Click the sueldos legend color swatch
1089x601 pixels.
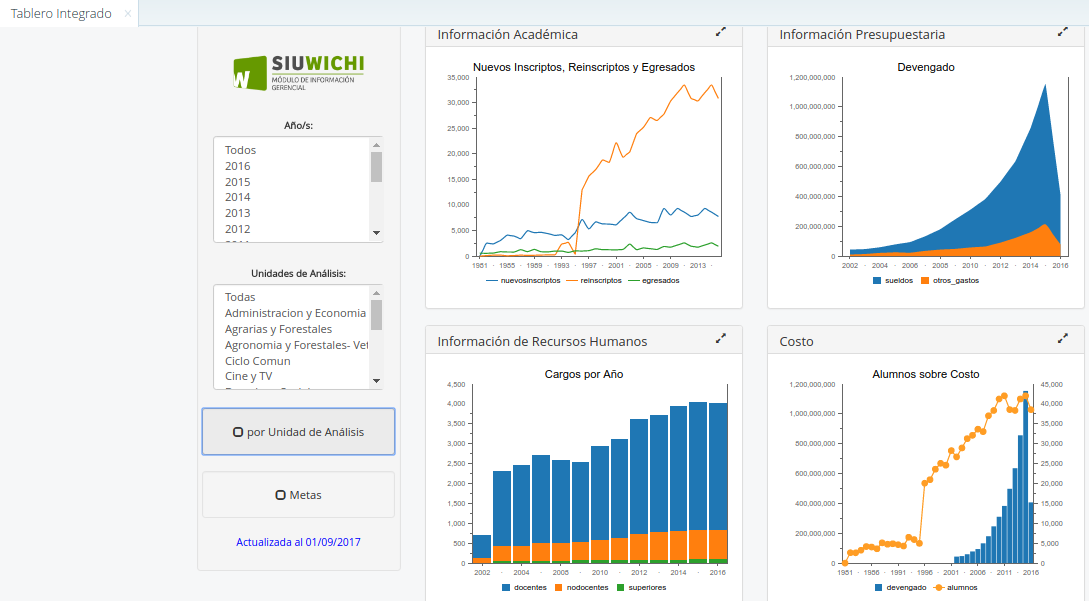(878, 281)
